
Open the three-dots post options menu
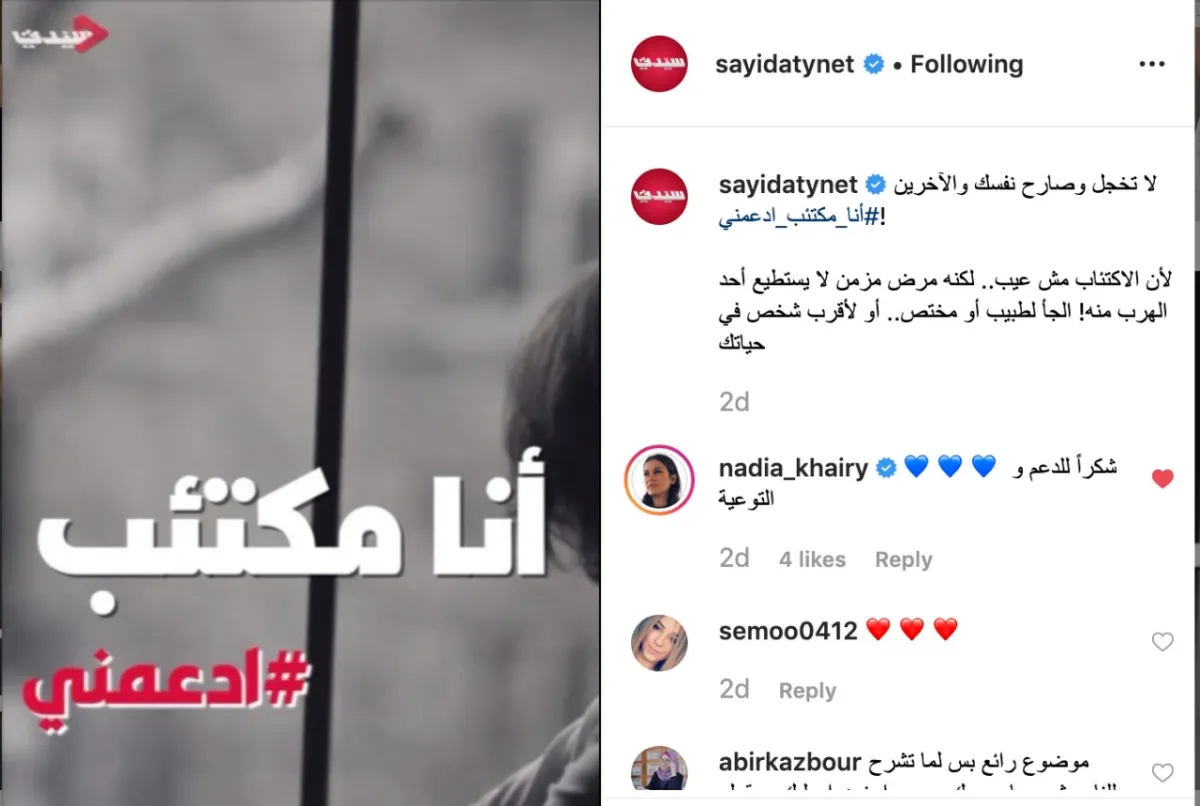[1152, 64]
